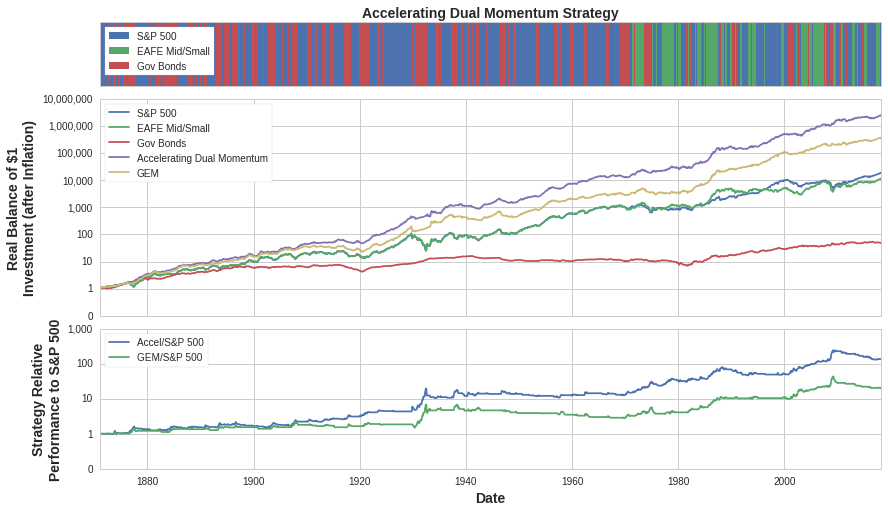This screenshot has width=888, height=512.
Task: Select the Accel/S&P 500 legend entry
Action: [x=170, y=342]
